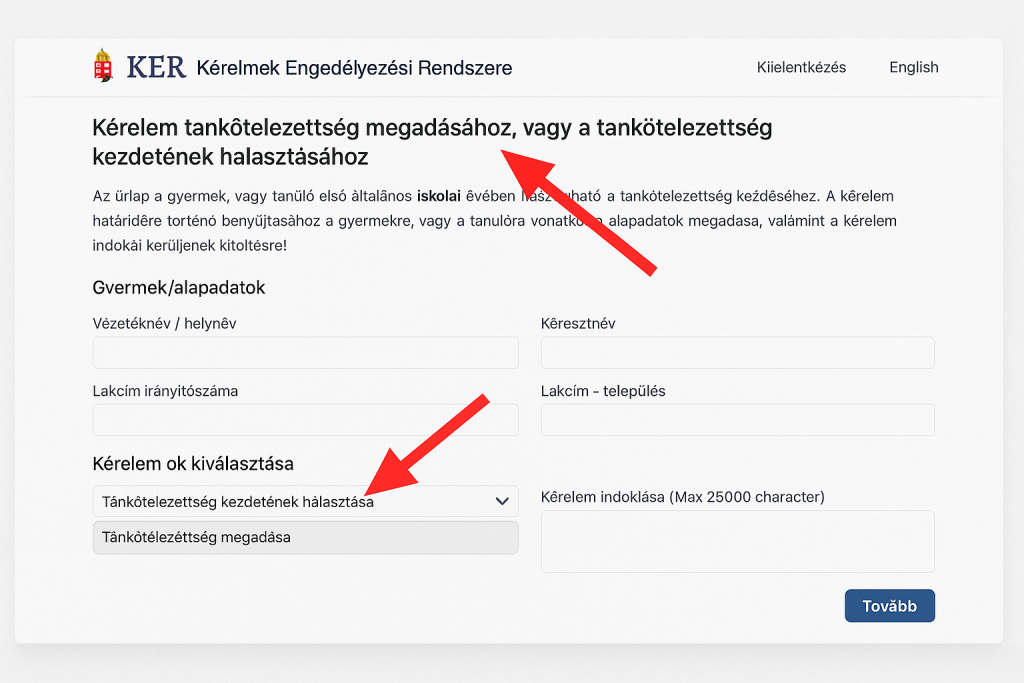Switch language to English
1024x683 pixels.
pos(914,67)
